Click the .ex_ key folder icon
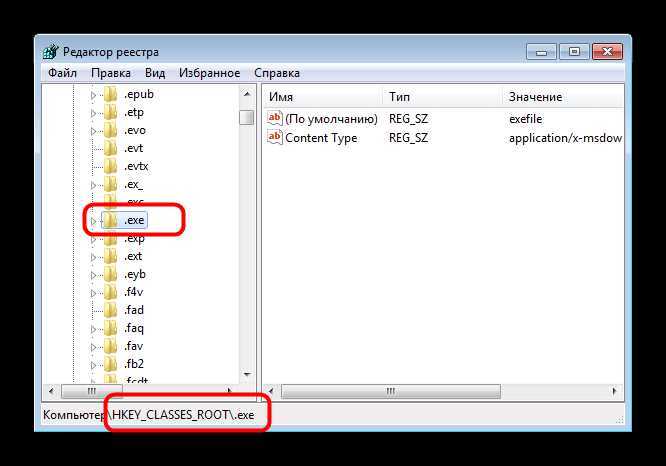 click(x=110, y=184)
